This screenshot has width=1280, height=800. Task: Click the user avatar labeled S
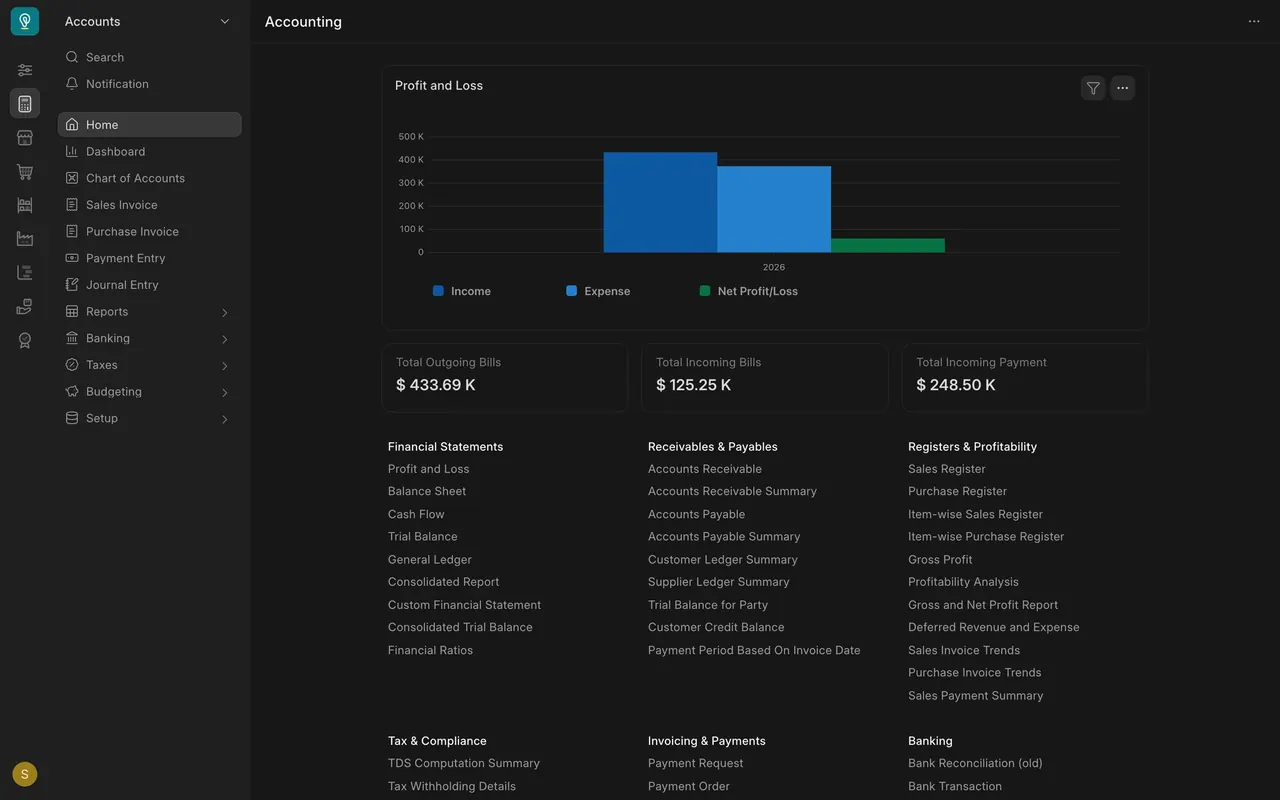[25, 774]
